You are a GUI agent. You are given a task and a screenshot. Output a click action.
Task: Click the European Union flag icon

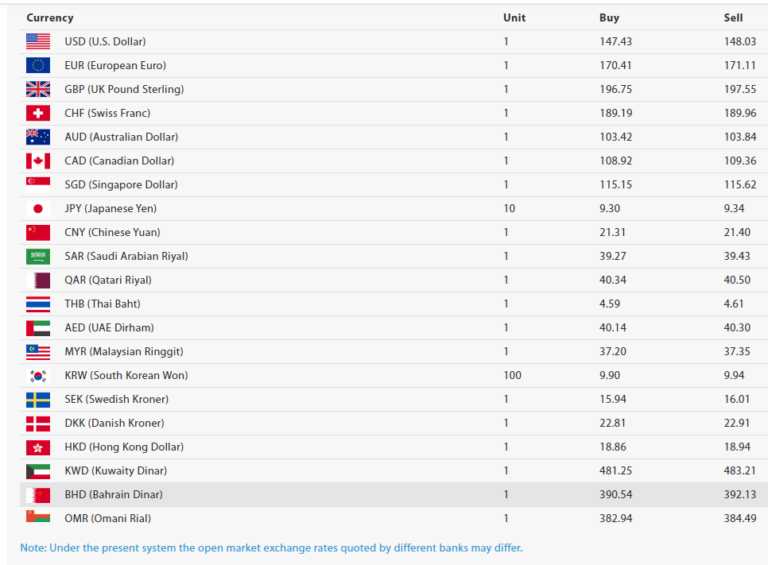pyautogui.click(x=38, y=65)
